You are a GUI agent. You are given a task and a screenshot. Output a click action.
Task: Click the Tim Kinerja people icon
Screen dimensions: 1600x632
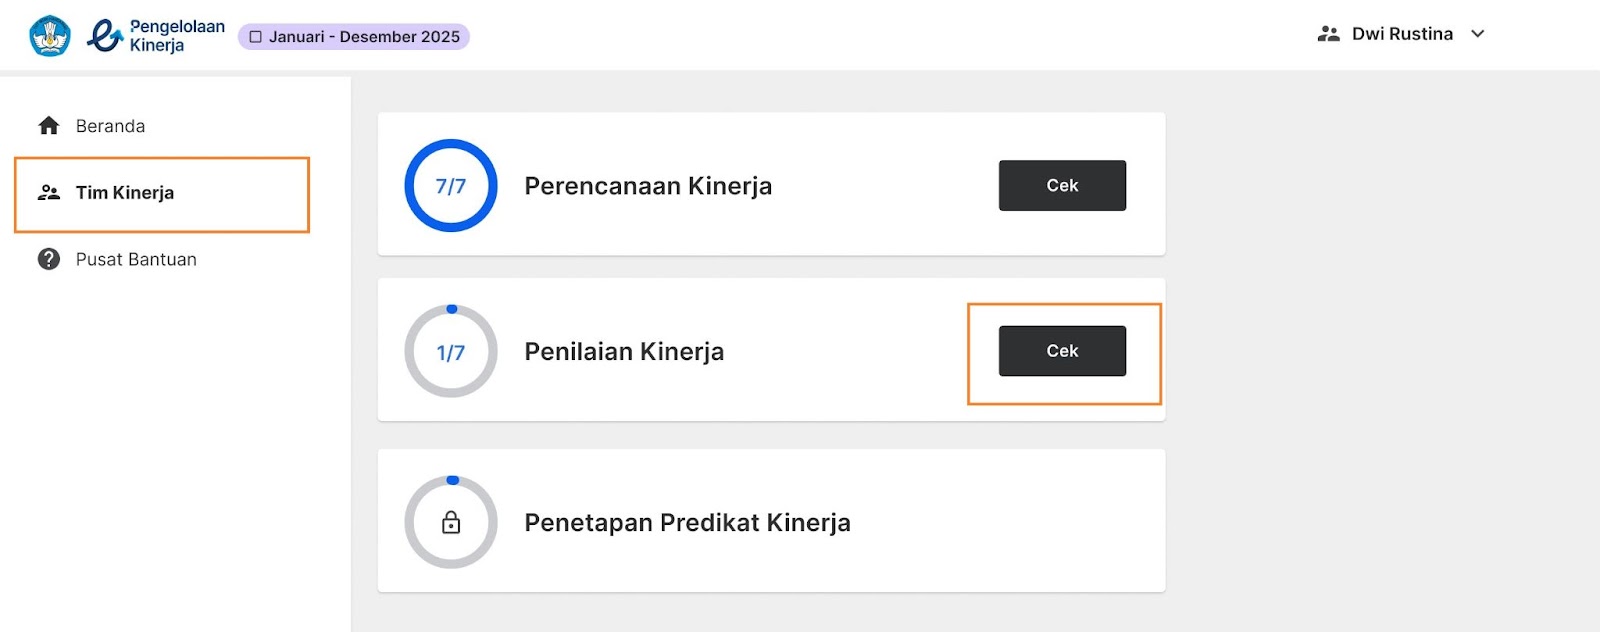49,193
